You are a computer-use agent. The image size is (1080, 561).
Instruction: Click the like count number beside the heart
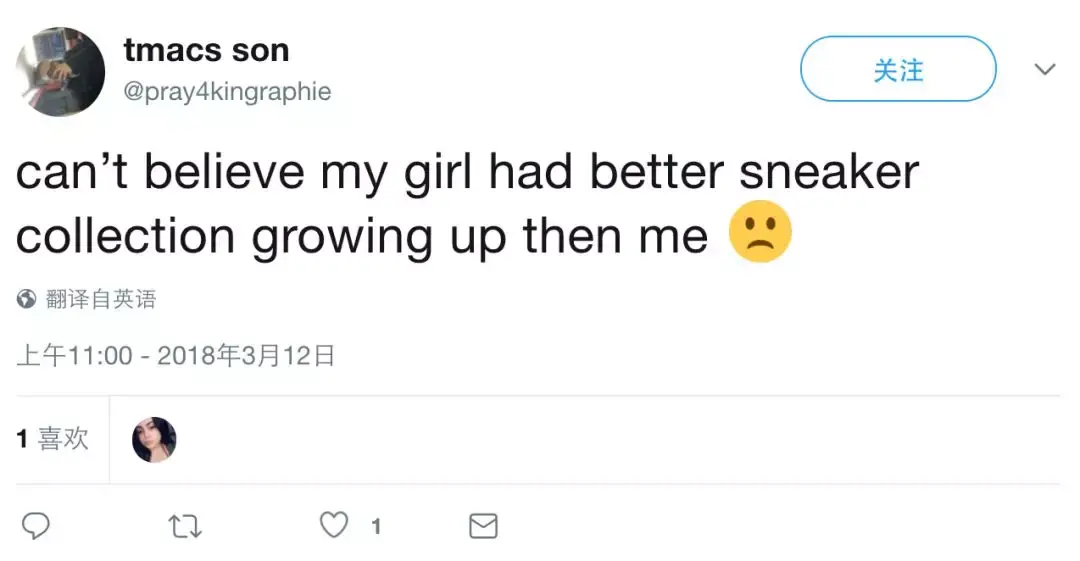(376, 526)
